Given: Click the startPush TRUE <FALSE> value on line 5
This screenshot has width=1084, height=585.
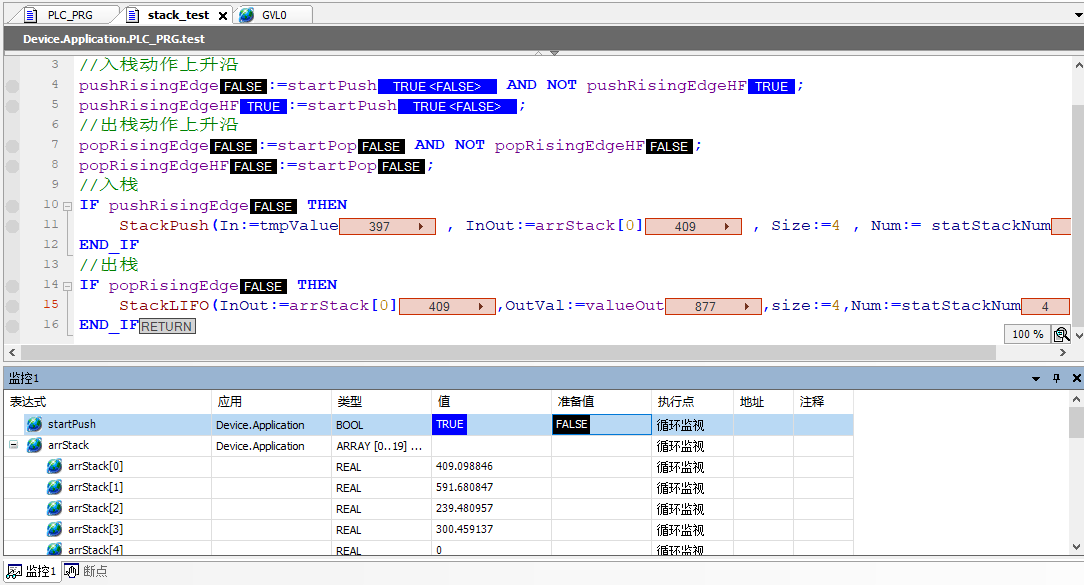Looking at the screenshot, I should 457,106.
